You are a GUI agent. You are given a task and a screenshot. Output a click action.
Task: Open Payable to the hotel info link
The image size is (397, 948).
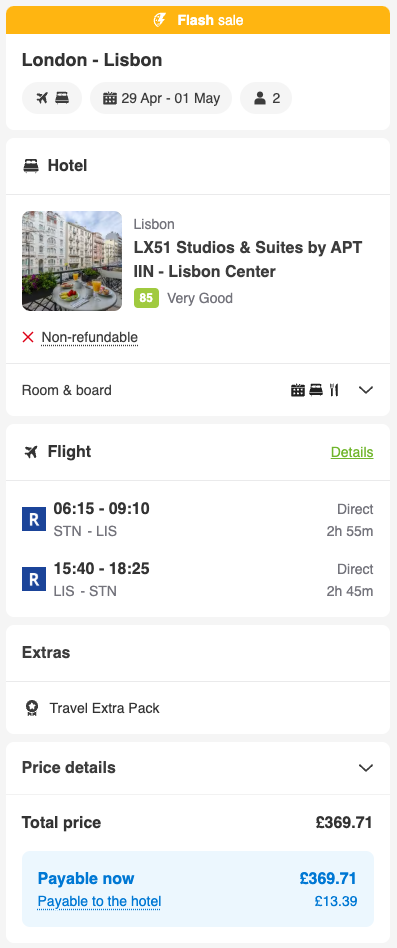point(99,901)
